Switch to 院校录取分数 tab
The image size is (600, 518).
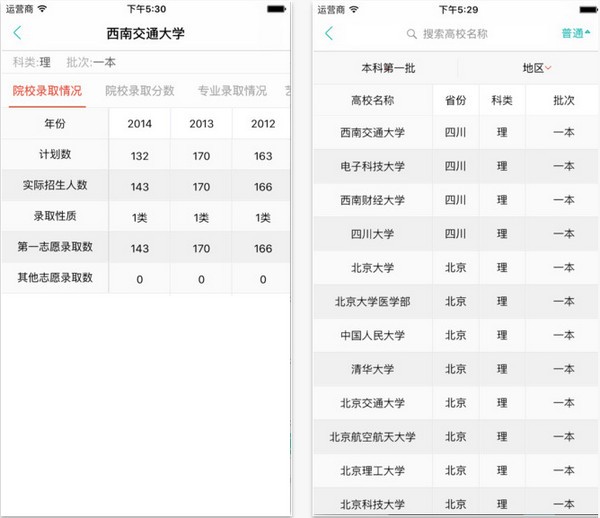(x=140, y=91)
